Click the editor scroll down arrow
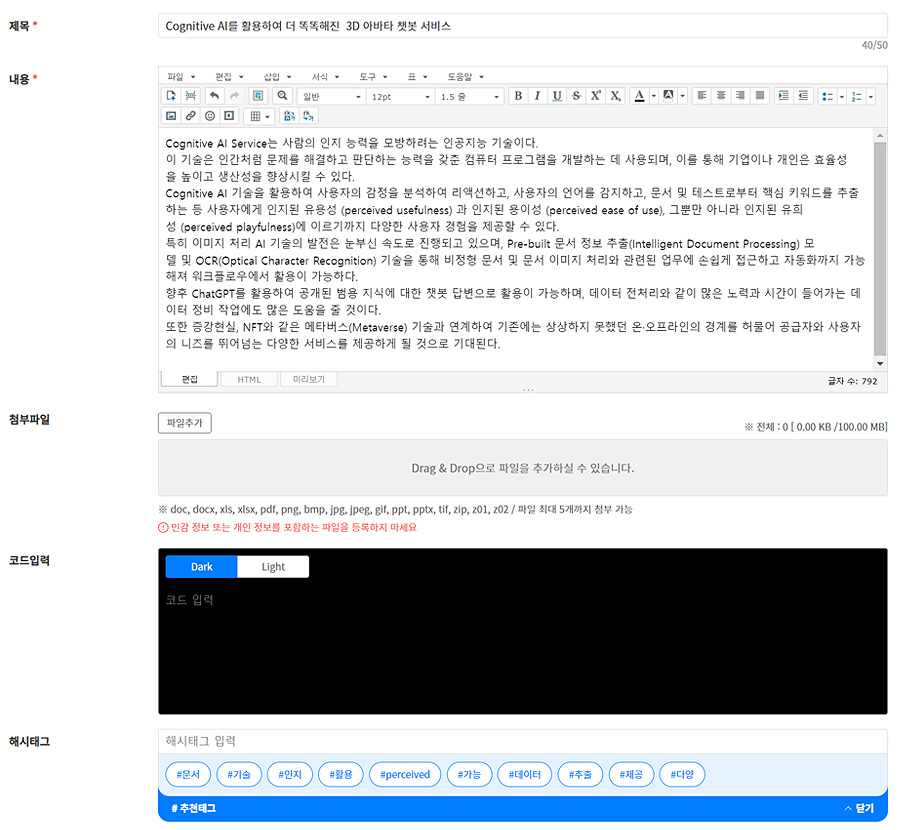Screen dimensions: 900x830 point(880,363)
